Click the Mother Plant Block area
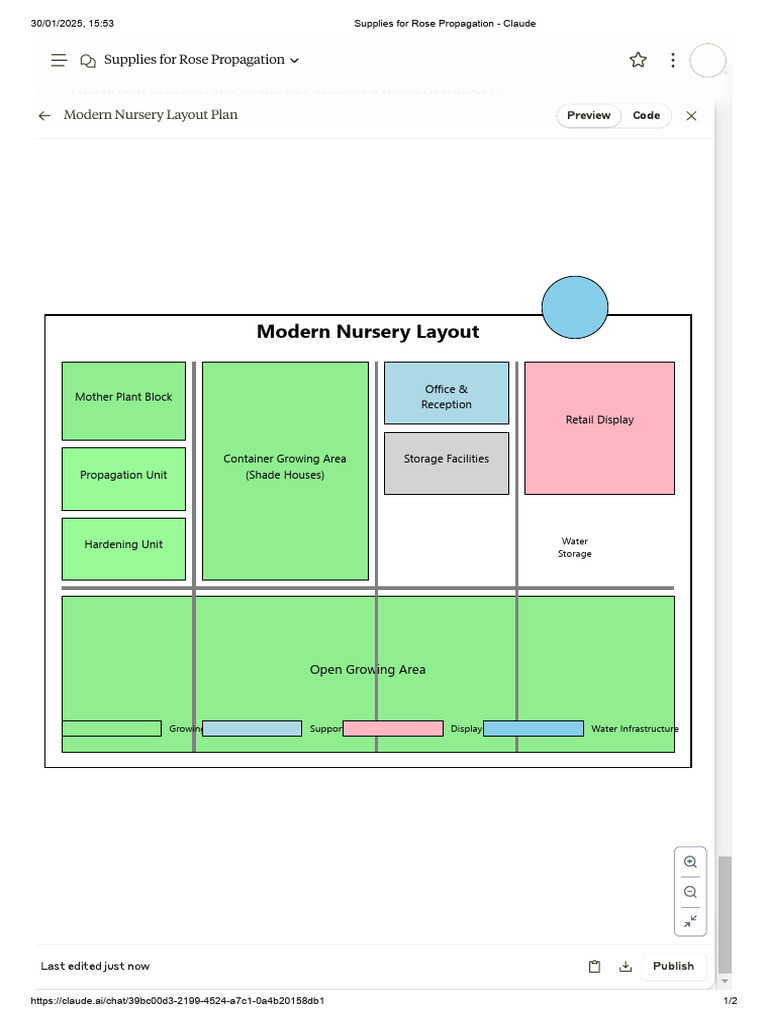 [123, 401]
